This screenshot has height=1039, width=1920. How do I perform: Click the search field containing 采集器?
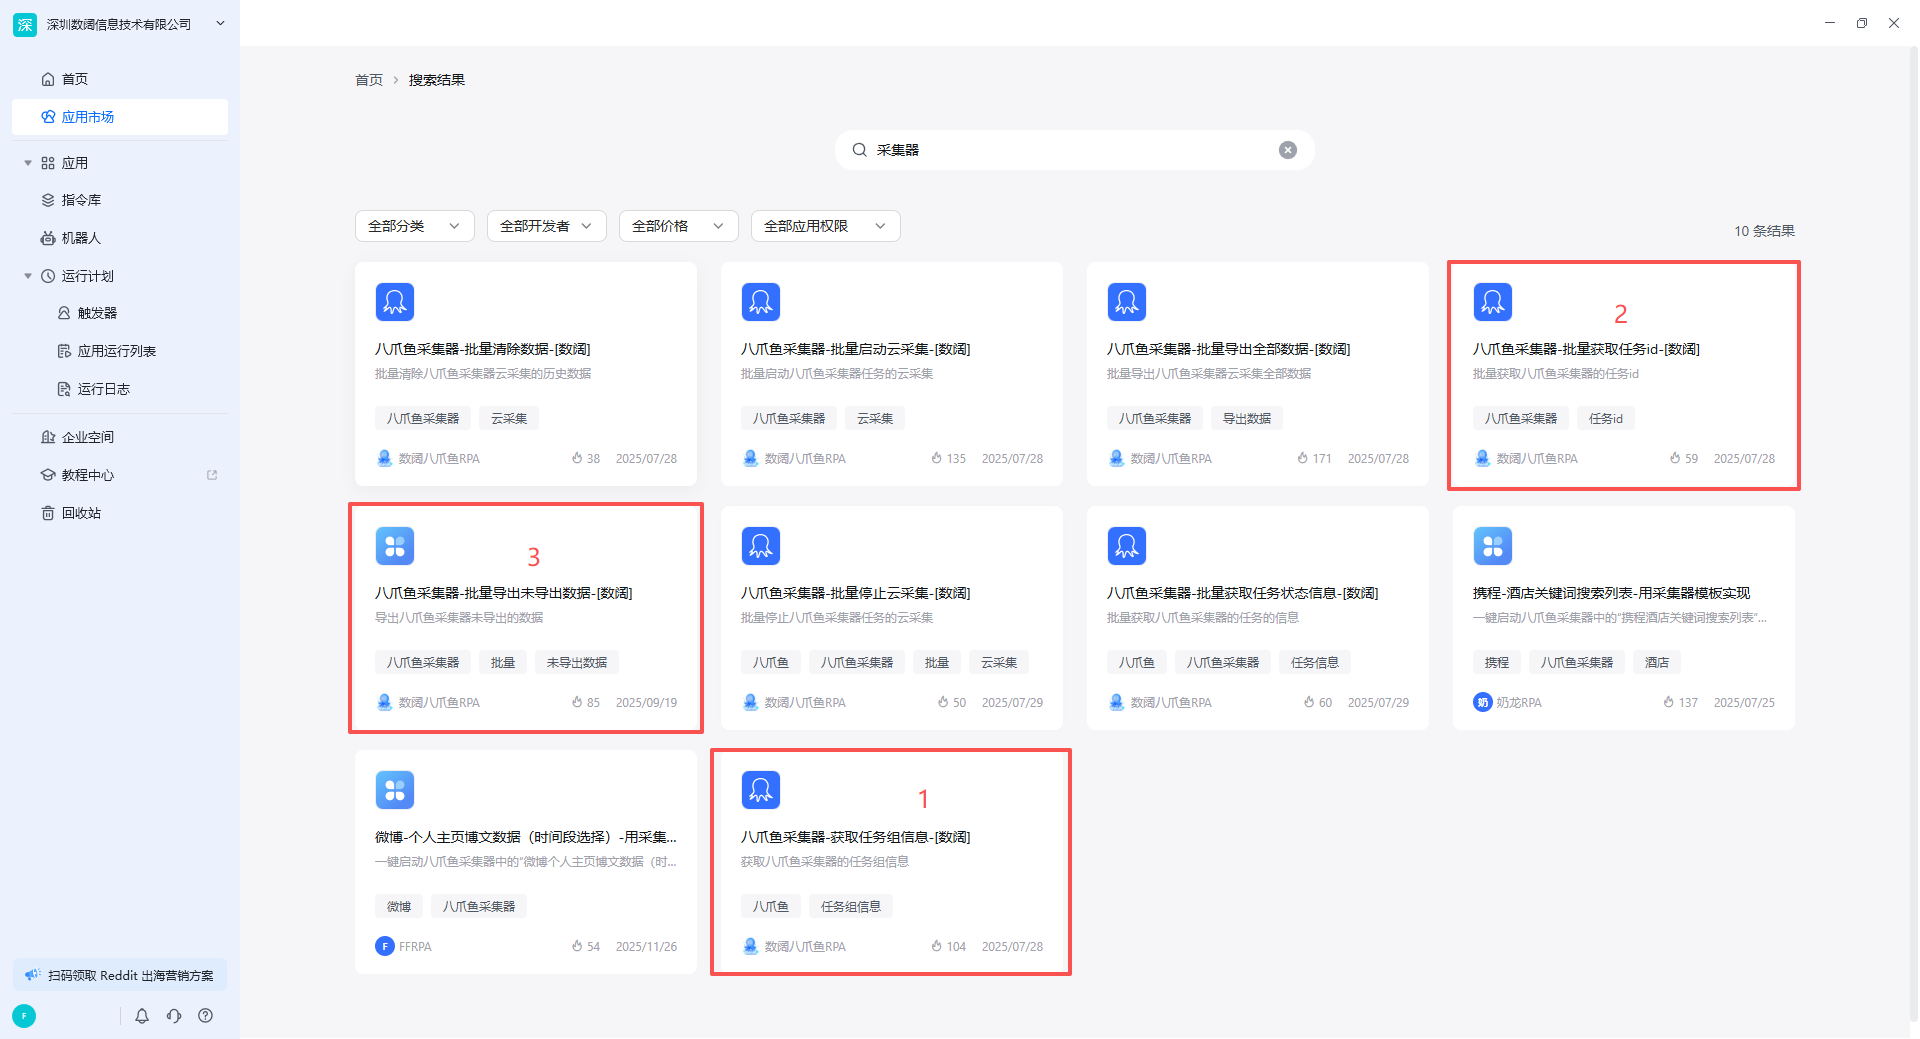click(x=1075, y=150)
